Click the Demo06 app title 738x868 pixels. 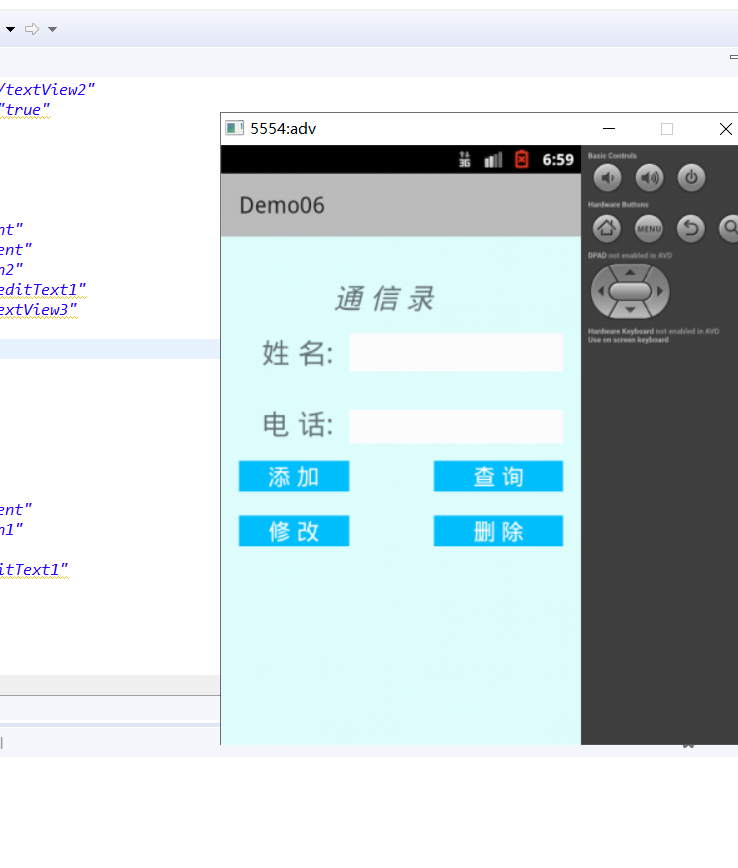282,205
